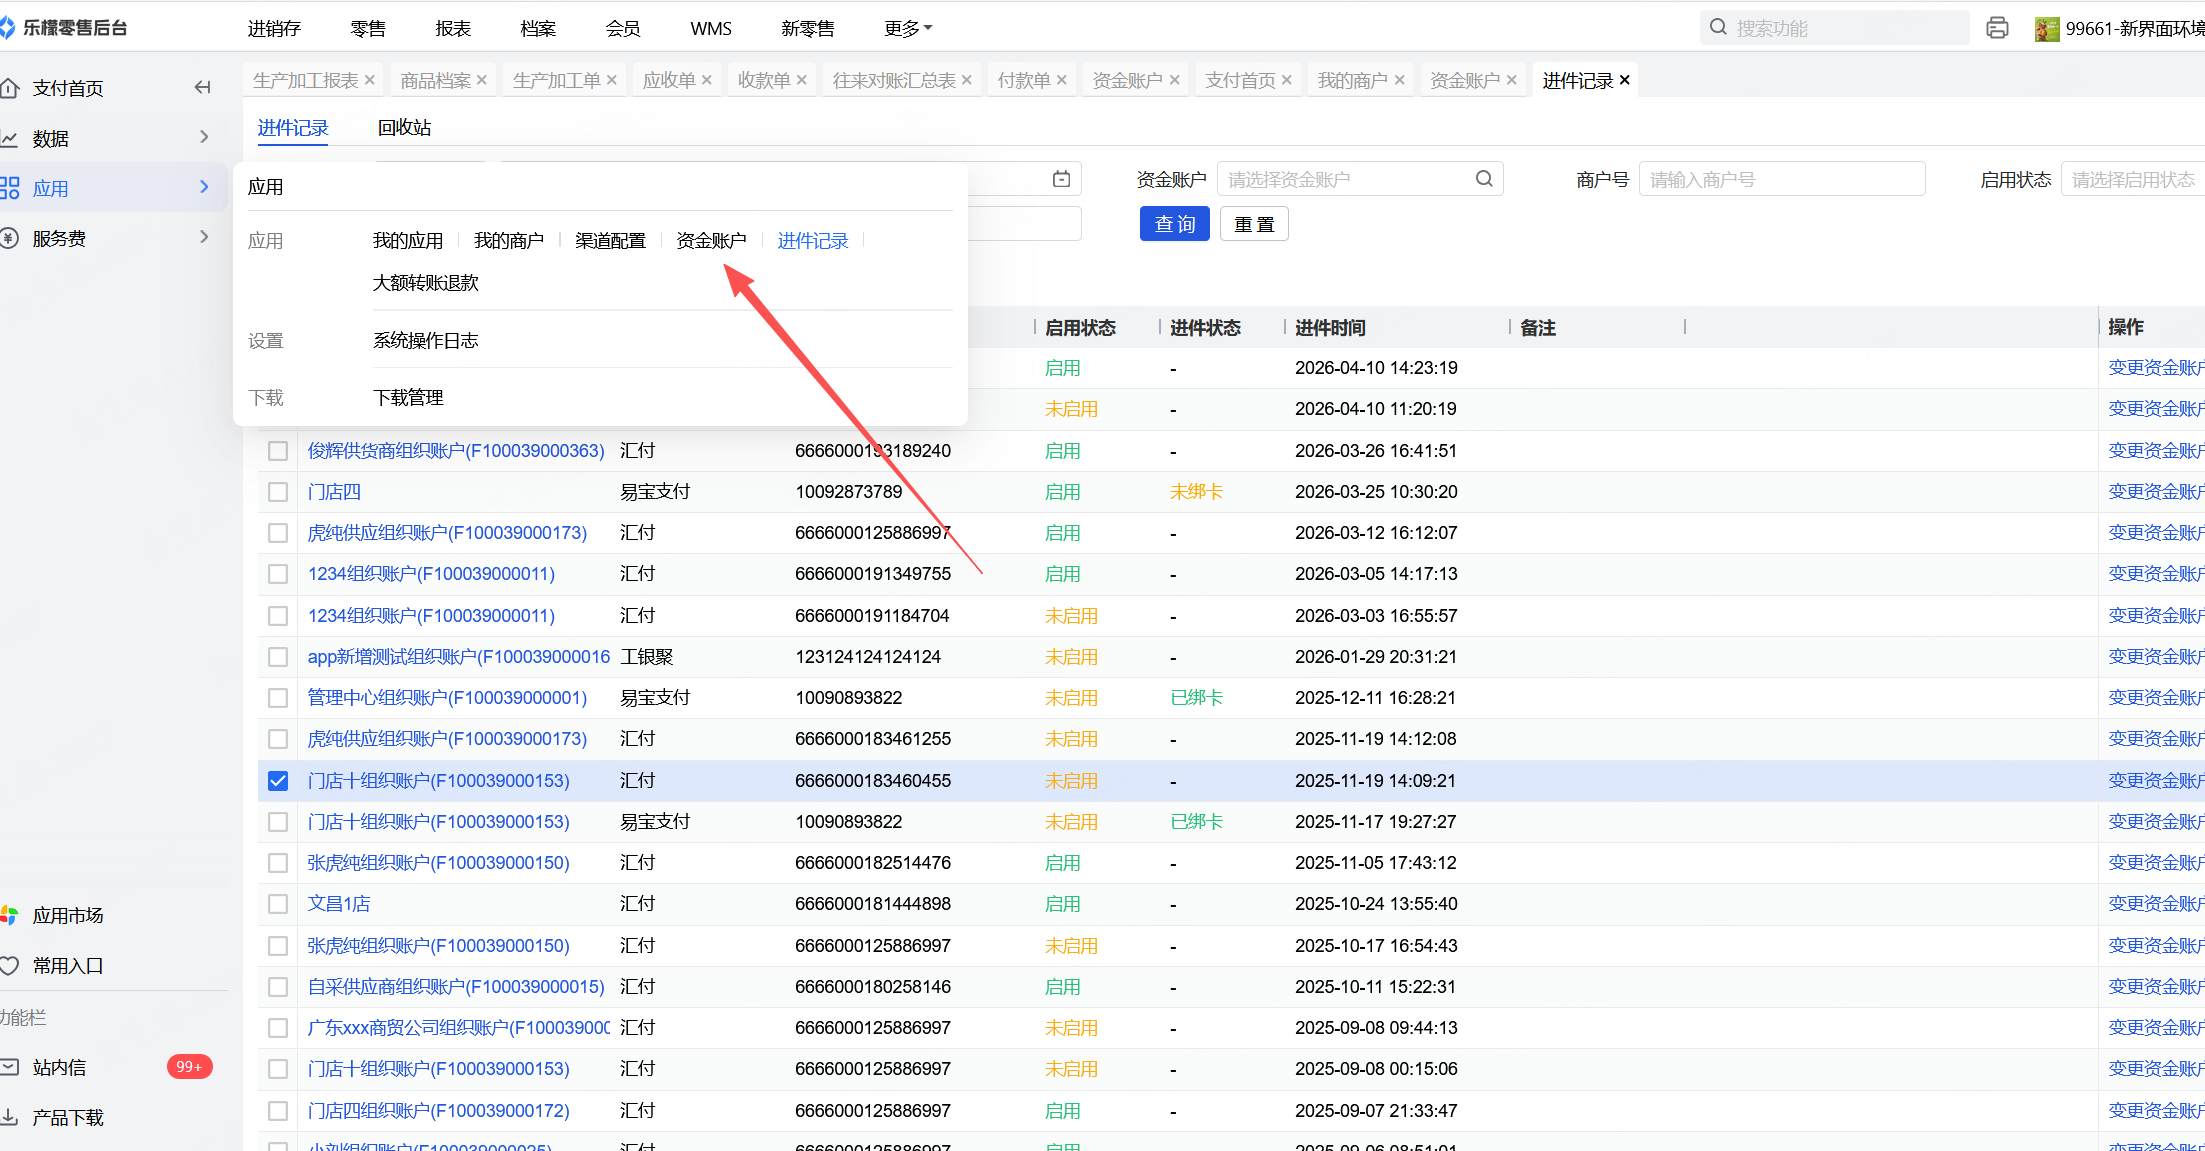Click the 重置 button
The height and width of the screenshot is (1151, 2205).
point(1254,224)
